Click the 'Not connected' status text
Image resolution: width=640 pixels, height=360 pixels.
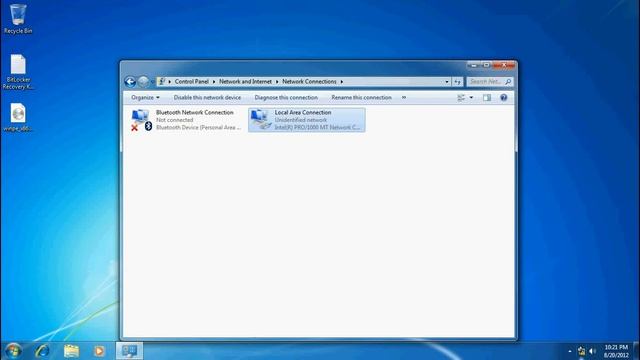174,120
